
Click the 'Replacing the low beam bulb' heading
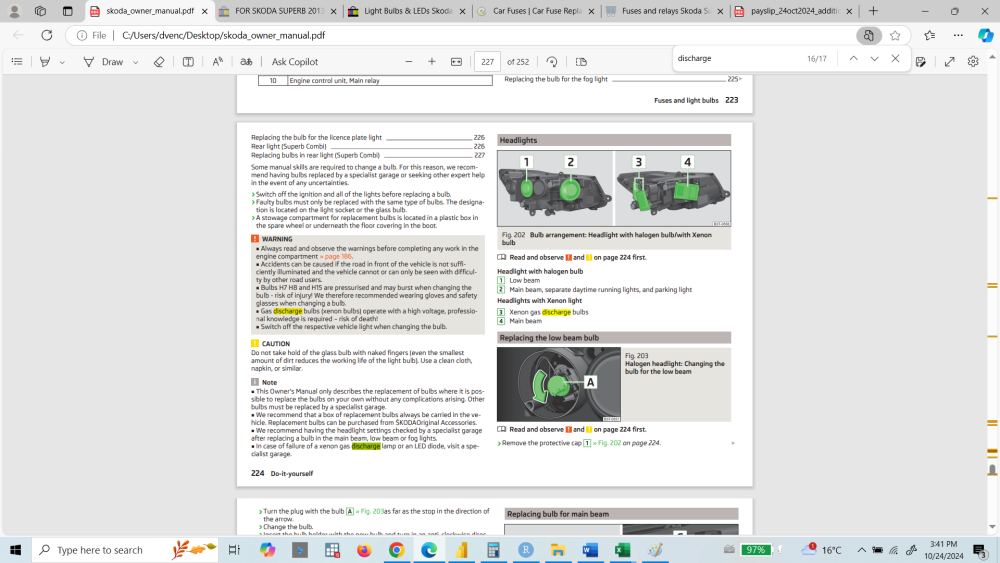(x=549, y=338)
